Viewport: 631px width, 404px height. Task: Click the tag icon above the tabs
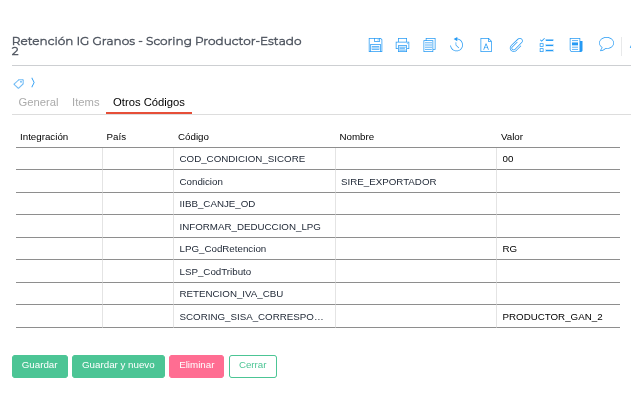18,83
